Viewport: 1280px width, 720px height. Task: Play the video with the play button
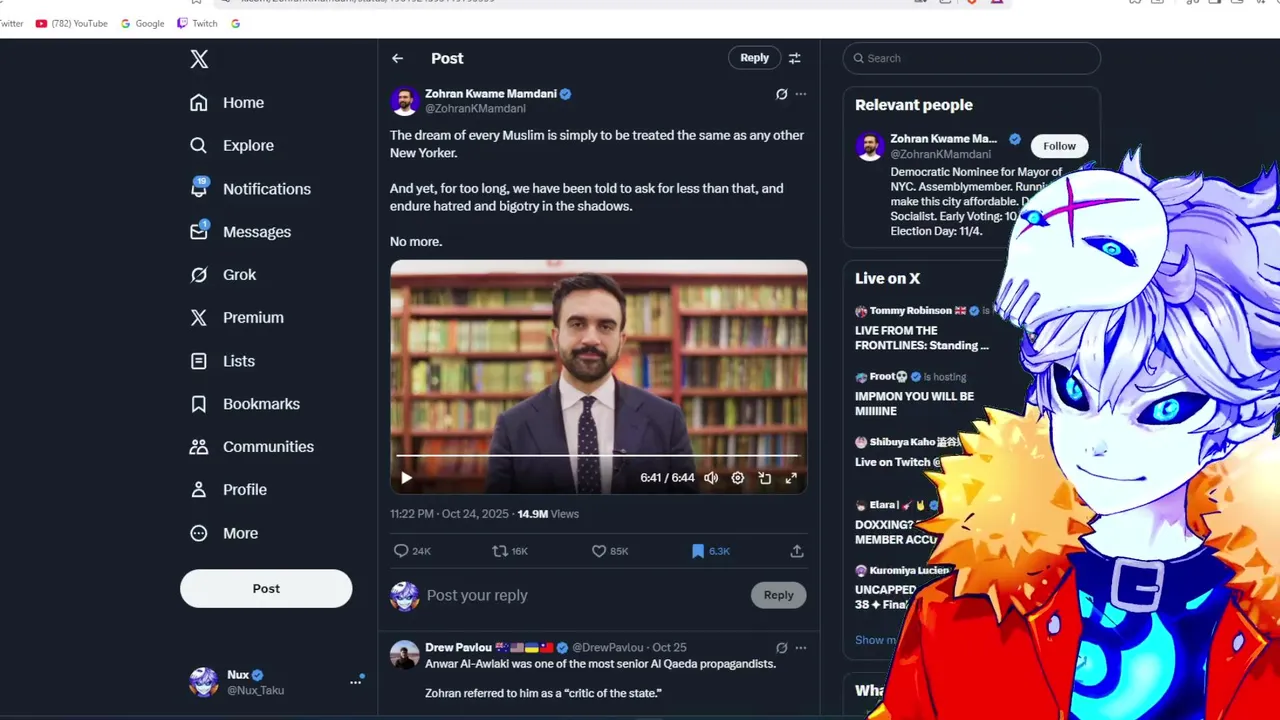[406, 478]
